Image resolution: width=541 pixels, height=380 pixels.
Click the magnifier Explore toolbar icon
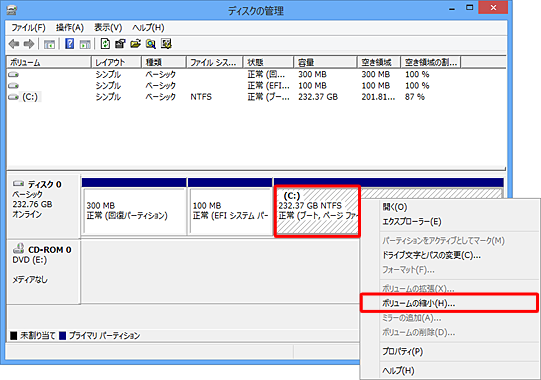coord(151,44)
